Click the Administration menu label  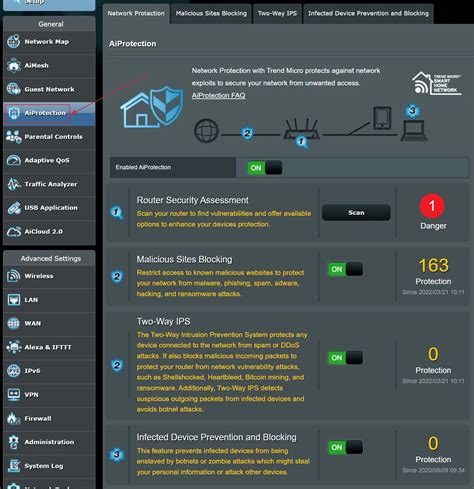pyautogui.click(x=49, y=442)
